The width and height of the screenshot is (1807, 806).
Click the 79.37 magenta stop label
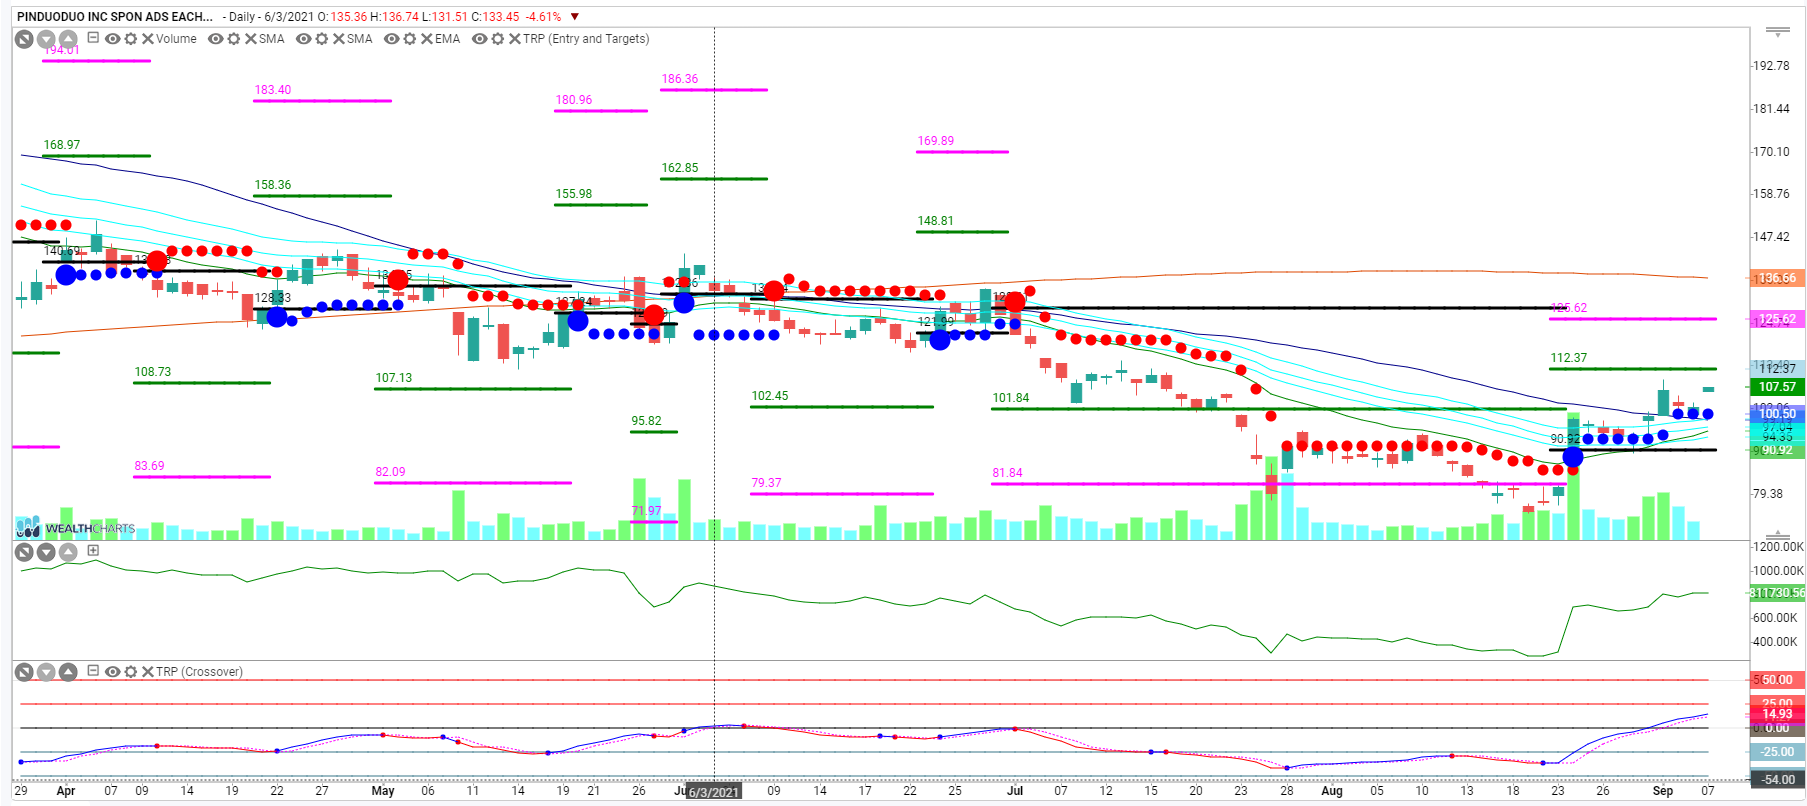click(767, 483)
